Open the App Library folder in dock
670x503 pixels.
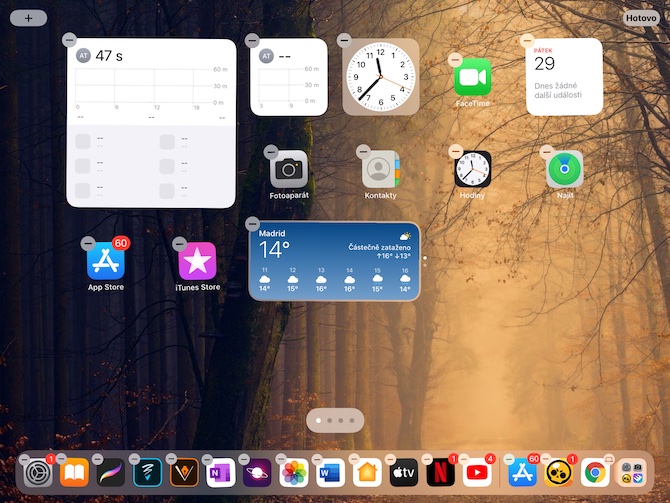pyautogui.click(x=632, y=473)
